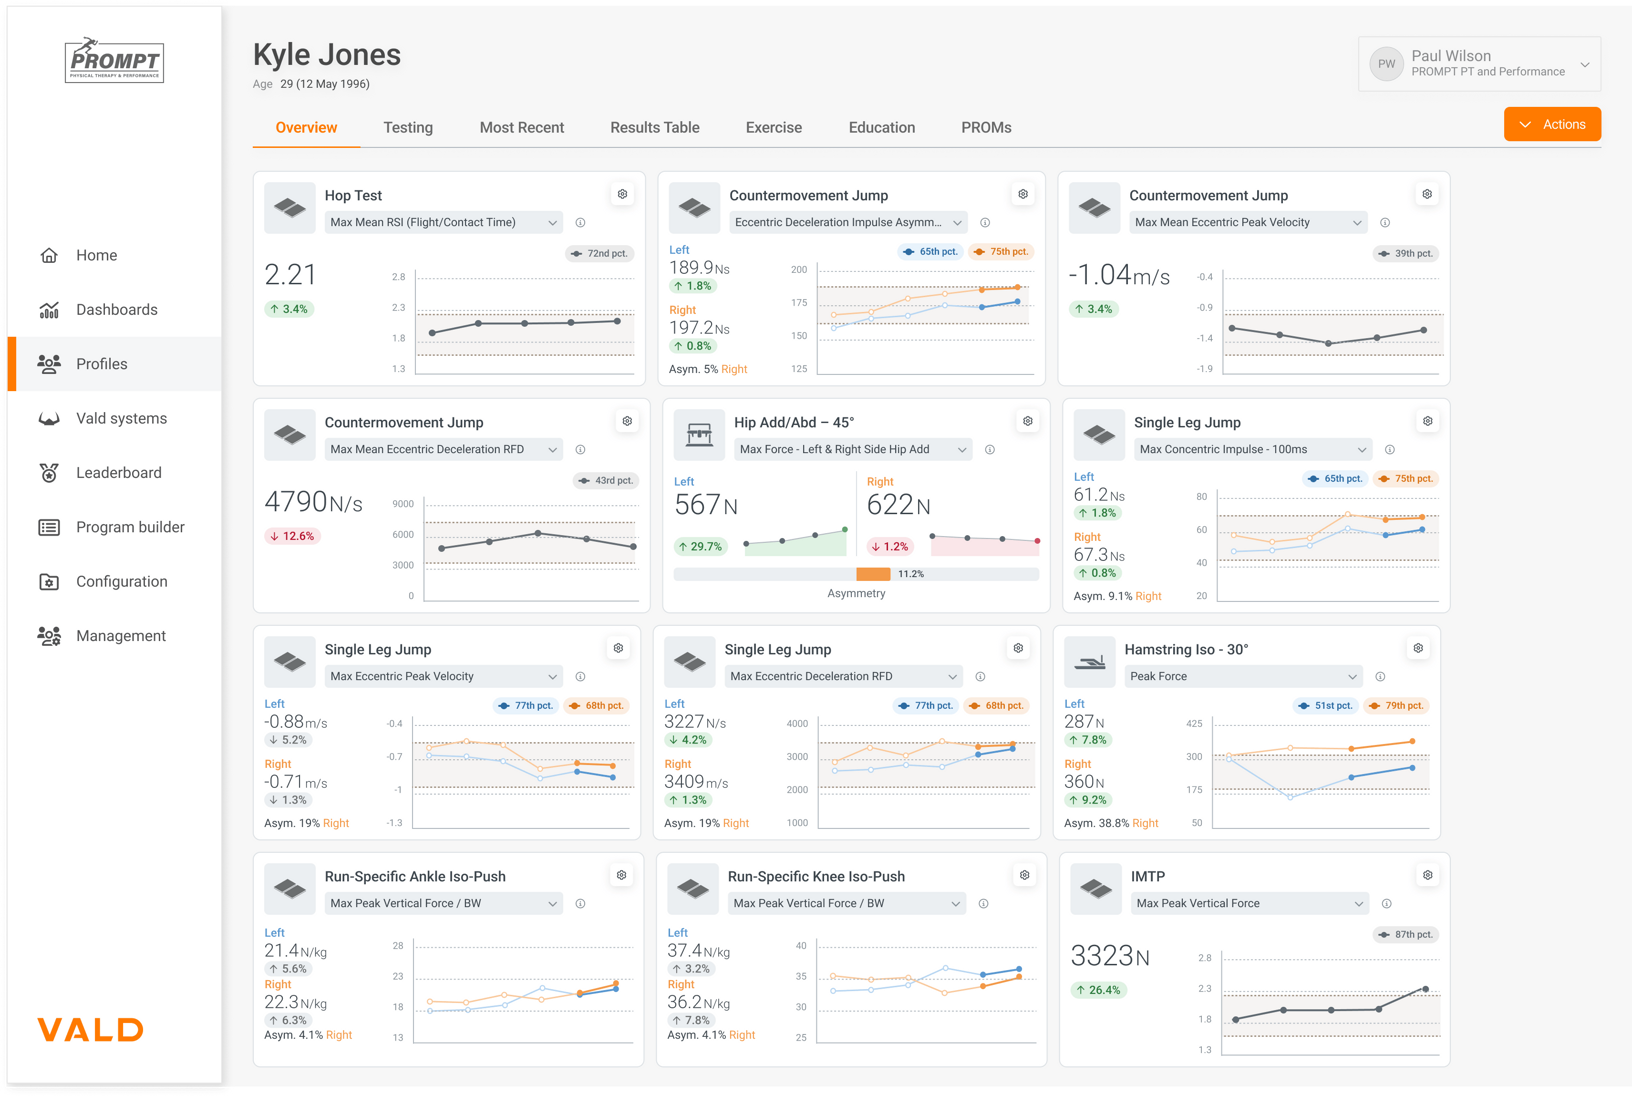Viewport: 1632px width, 1096px height.
Task: Click the 72nd pct. badge on Hop Test
Action: pyautogui.click(x=599, y=253)
